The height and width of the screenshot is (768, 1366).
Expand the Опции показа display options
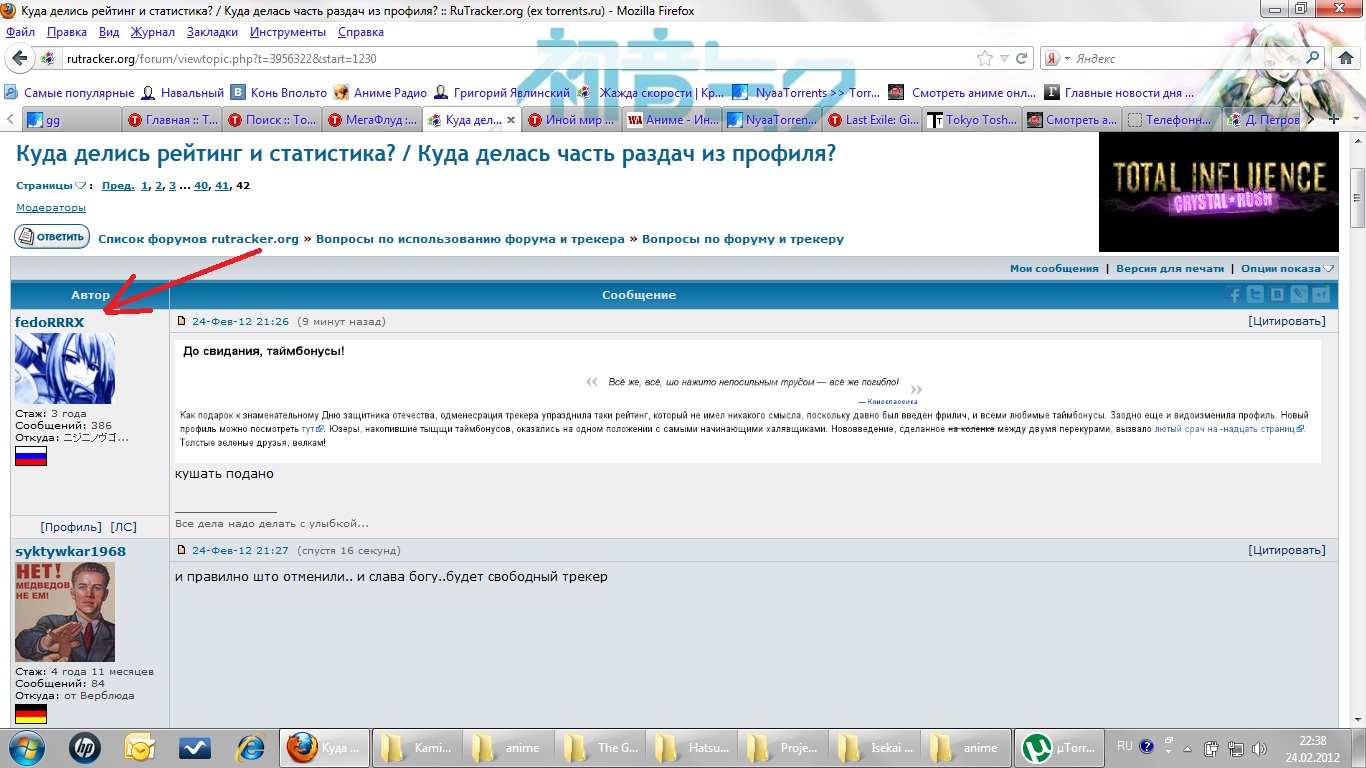pyautogui.click(x=1287, y=268)
